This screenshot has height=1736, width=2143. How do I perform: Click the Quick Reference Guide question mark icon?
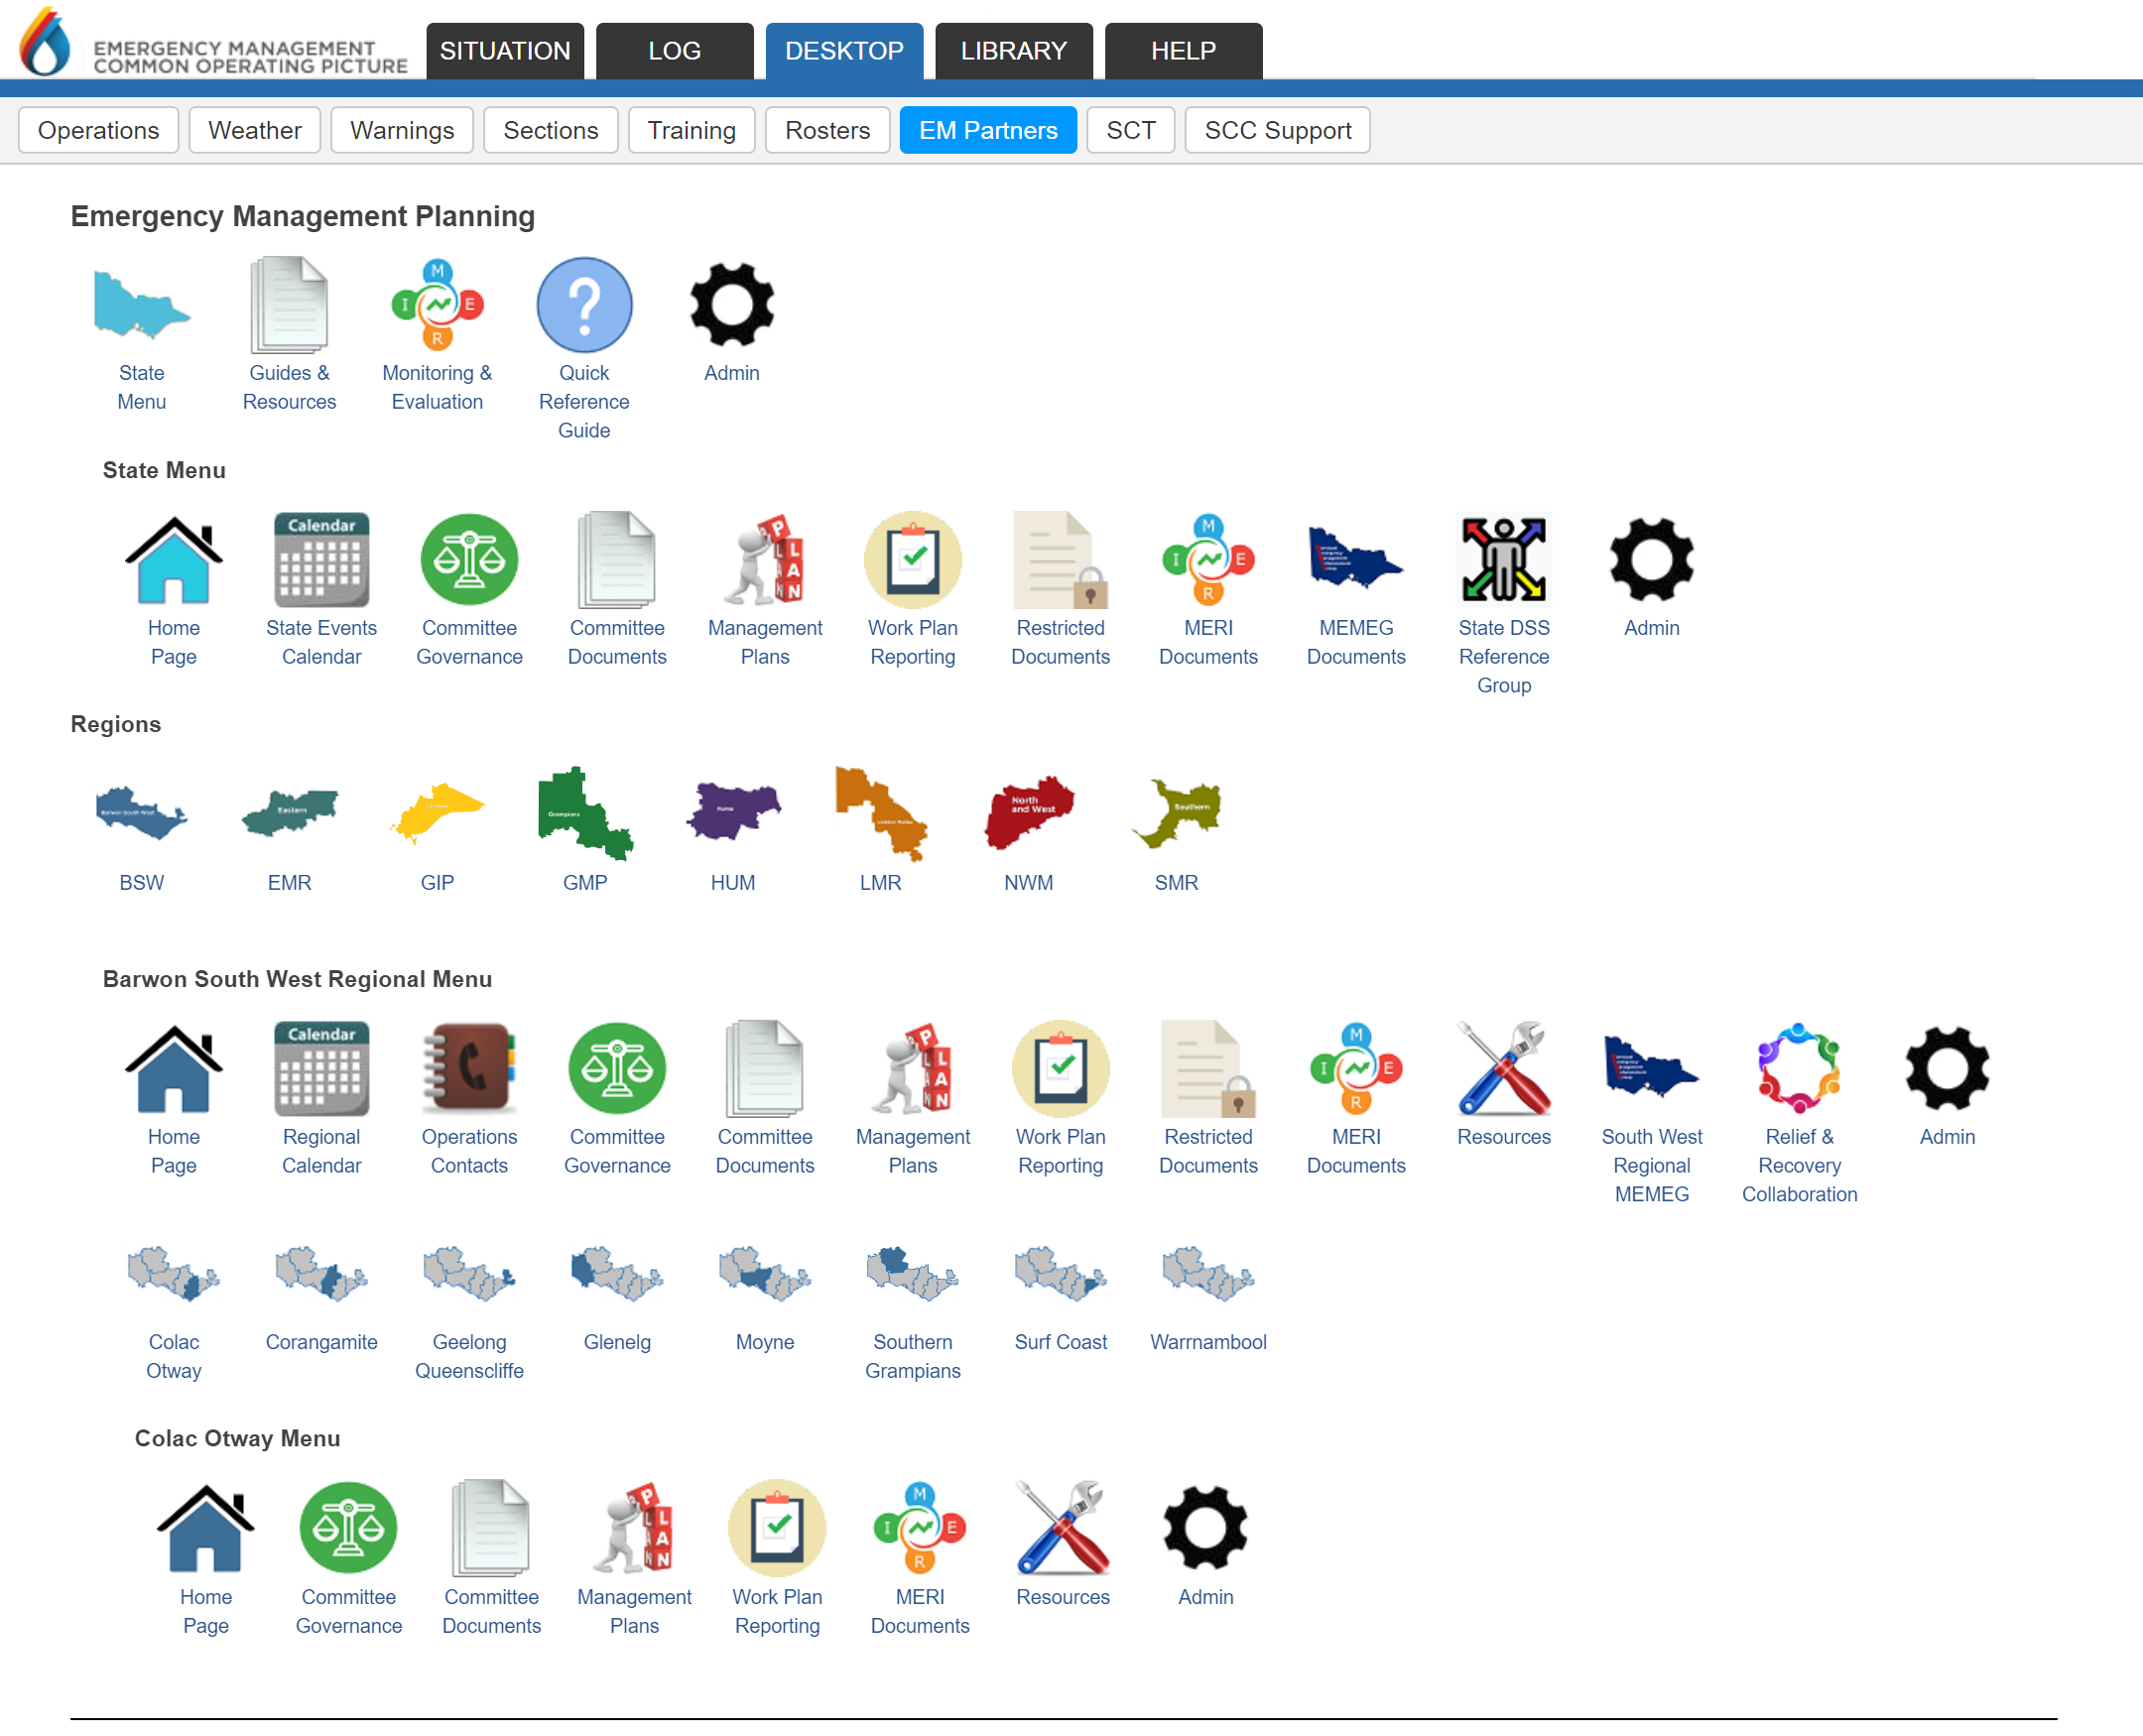(x=584, y=305)
